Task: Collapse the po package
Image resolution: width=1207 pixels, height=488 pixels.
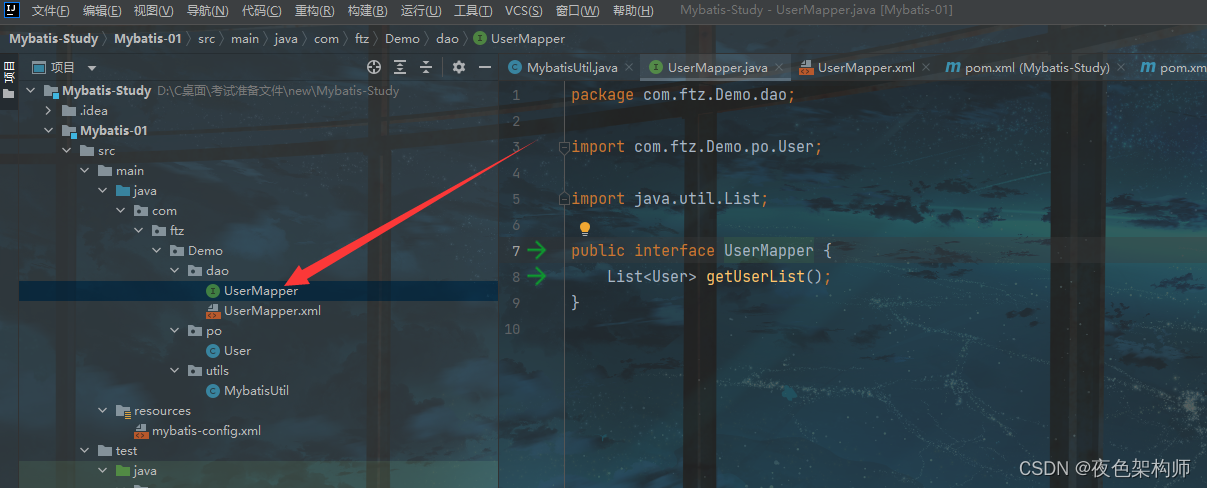Action: coord(174,330)
